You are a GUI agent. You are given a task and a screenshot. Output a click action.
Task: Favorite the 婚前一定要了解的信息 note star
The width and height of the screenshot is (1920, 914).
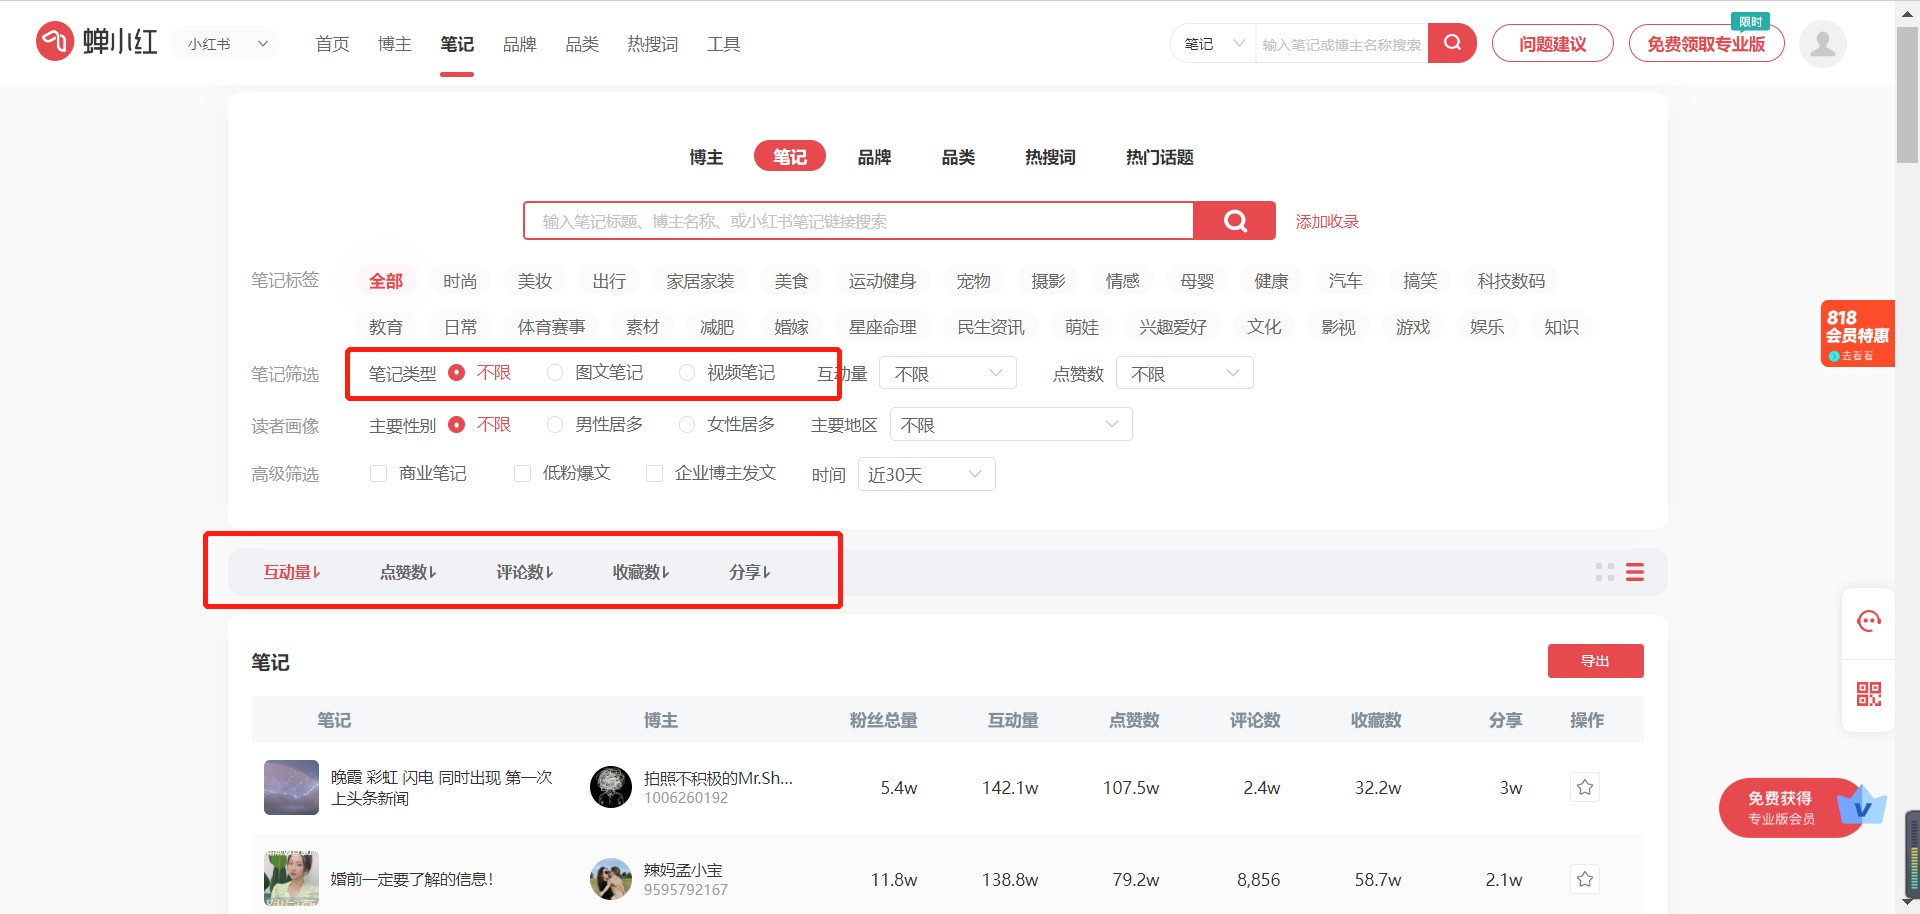coord(1585,879)
